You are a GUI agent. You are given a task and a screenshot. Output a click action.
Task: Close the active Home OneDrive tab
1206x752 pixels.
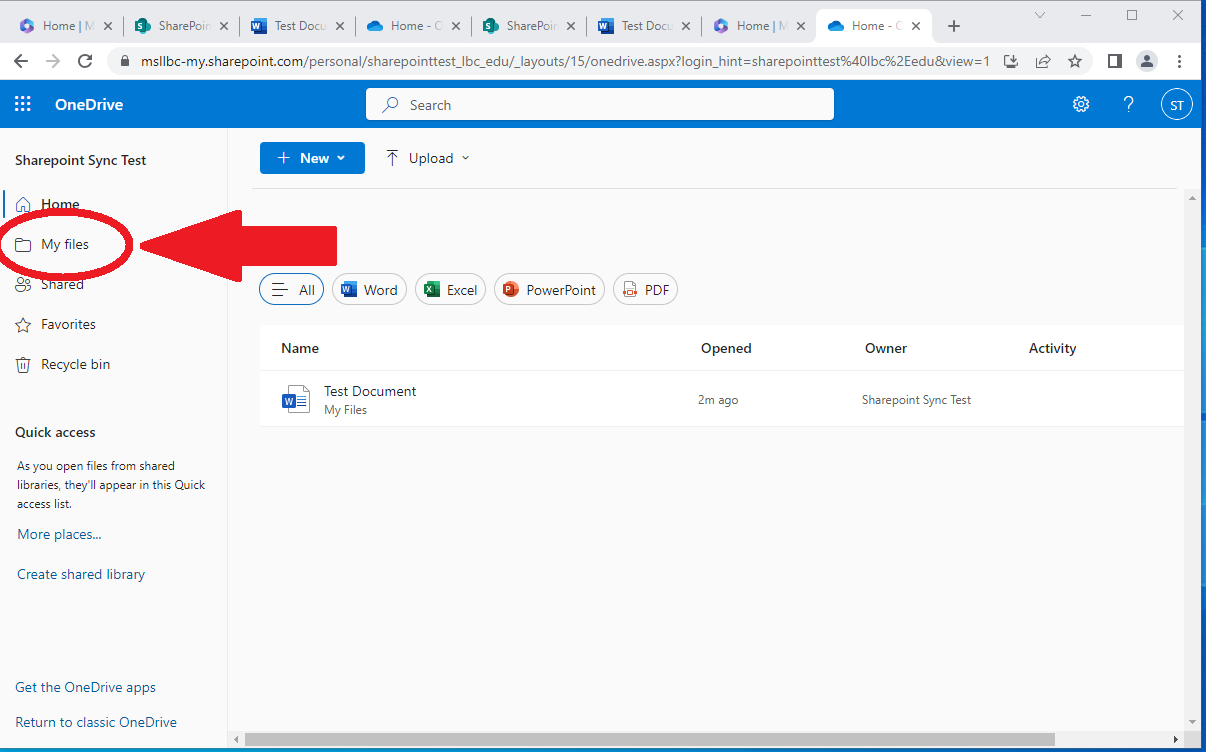tap(916, 26)
